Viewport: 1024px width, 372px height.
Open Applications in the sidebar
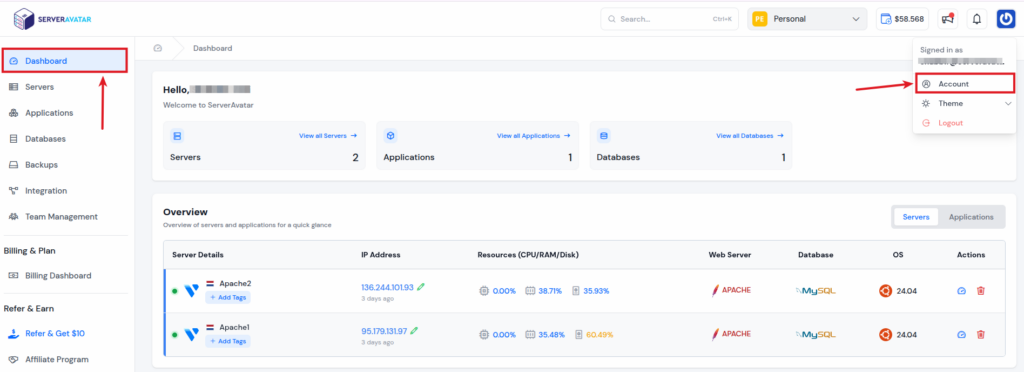coord(49,113)
